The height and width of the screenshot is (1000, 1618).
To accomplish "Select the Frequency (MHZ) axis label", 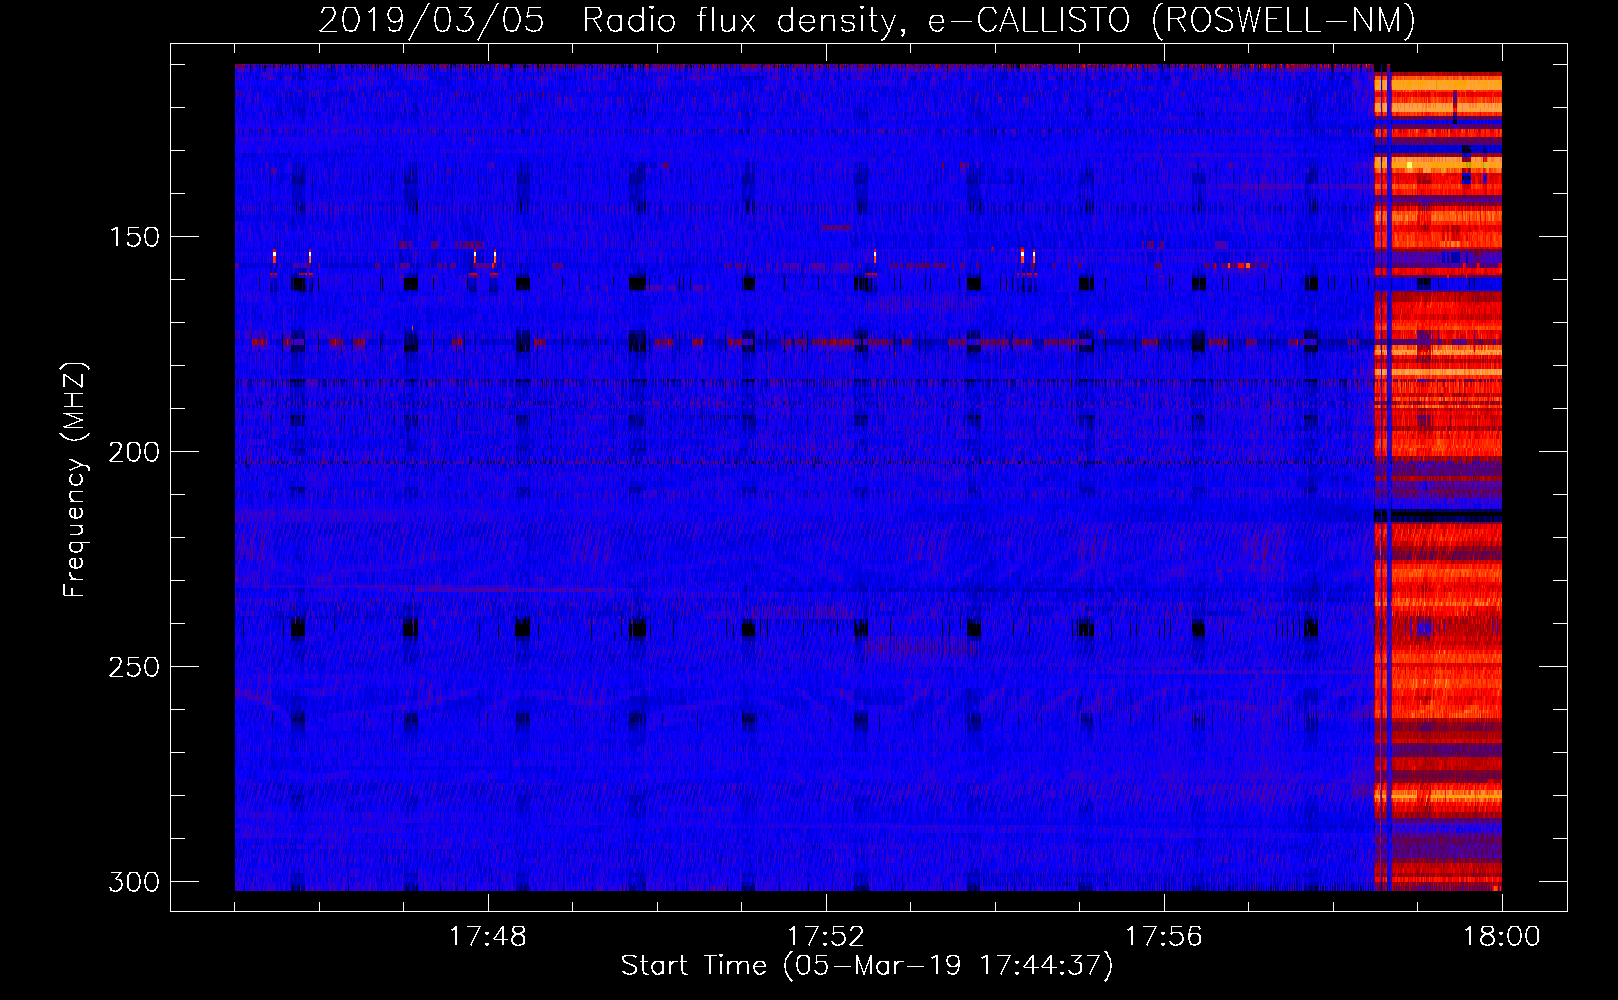I will tap(75, 479).
